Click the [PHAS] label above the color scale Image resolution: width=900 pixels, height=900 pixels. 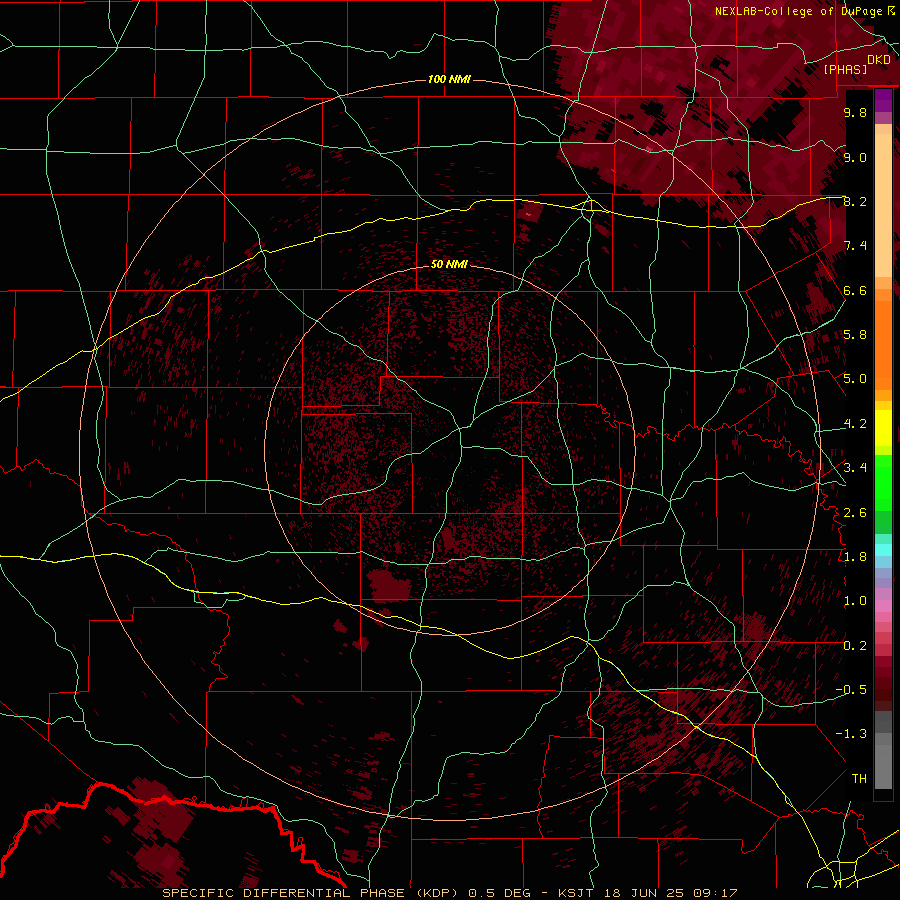845,69
